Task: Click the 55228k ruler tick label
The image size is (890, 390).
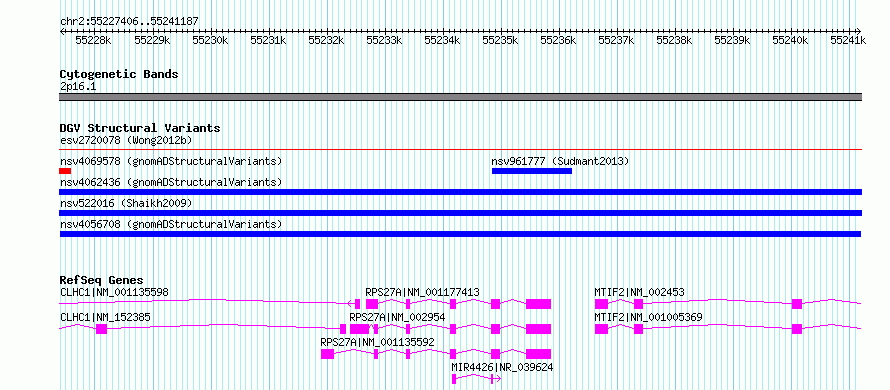Action: (x=94, y=40)
